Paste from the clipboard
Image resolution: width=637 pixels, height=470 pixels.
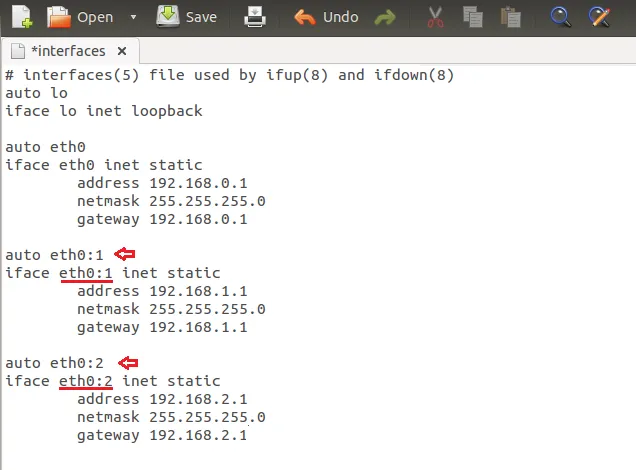tap(511, 17)
